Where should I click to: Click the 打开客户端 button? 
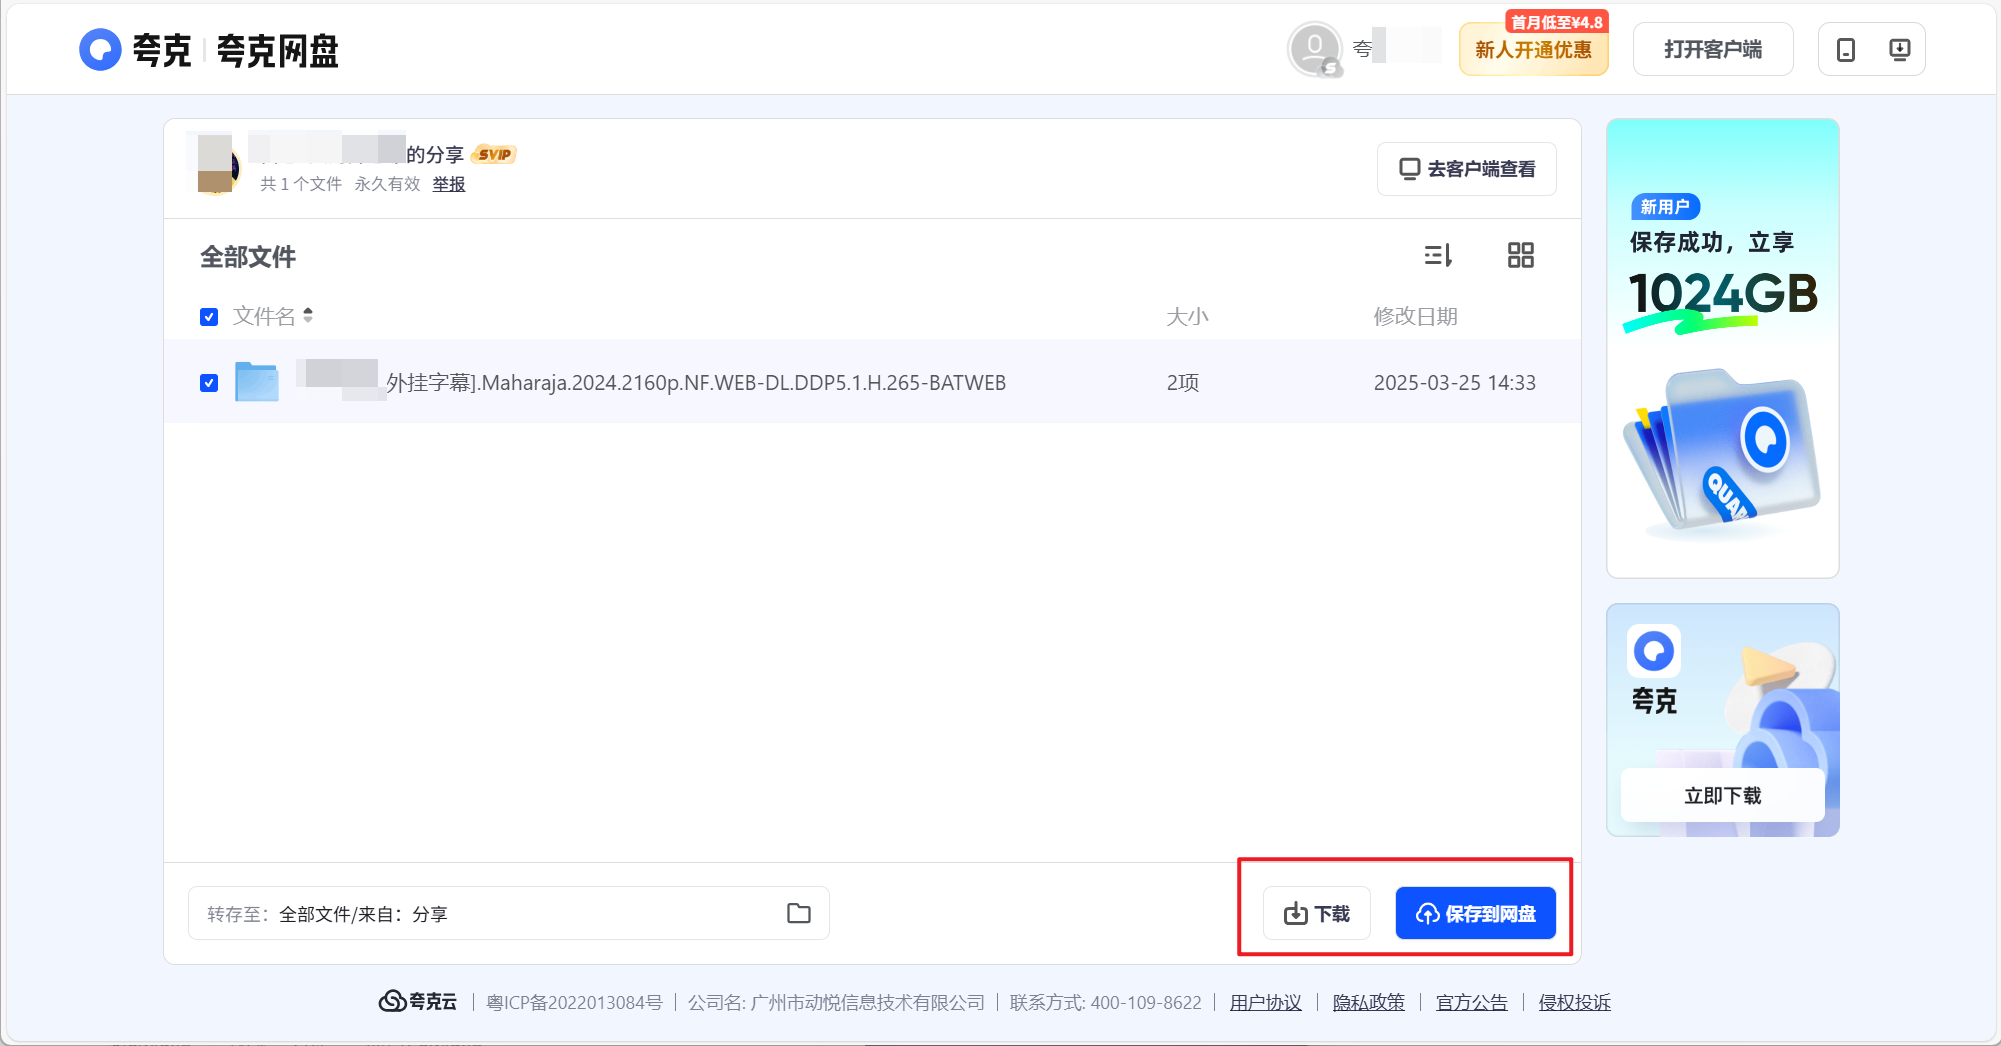(x=1713, y=49)
